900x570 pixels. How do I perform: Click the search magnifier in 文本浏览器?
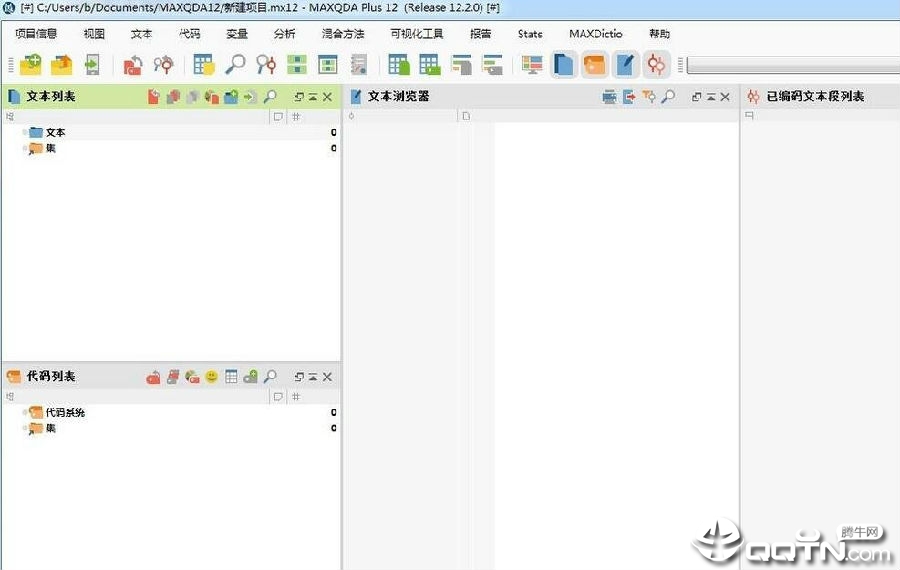pos(668,96)
